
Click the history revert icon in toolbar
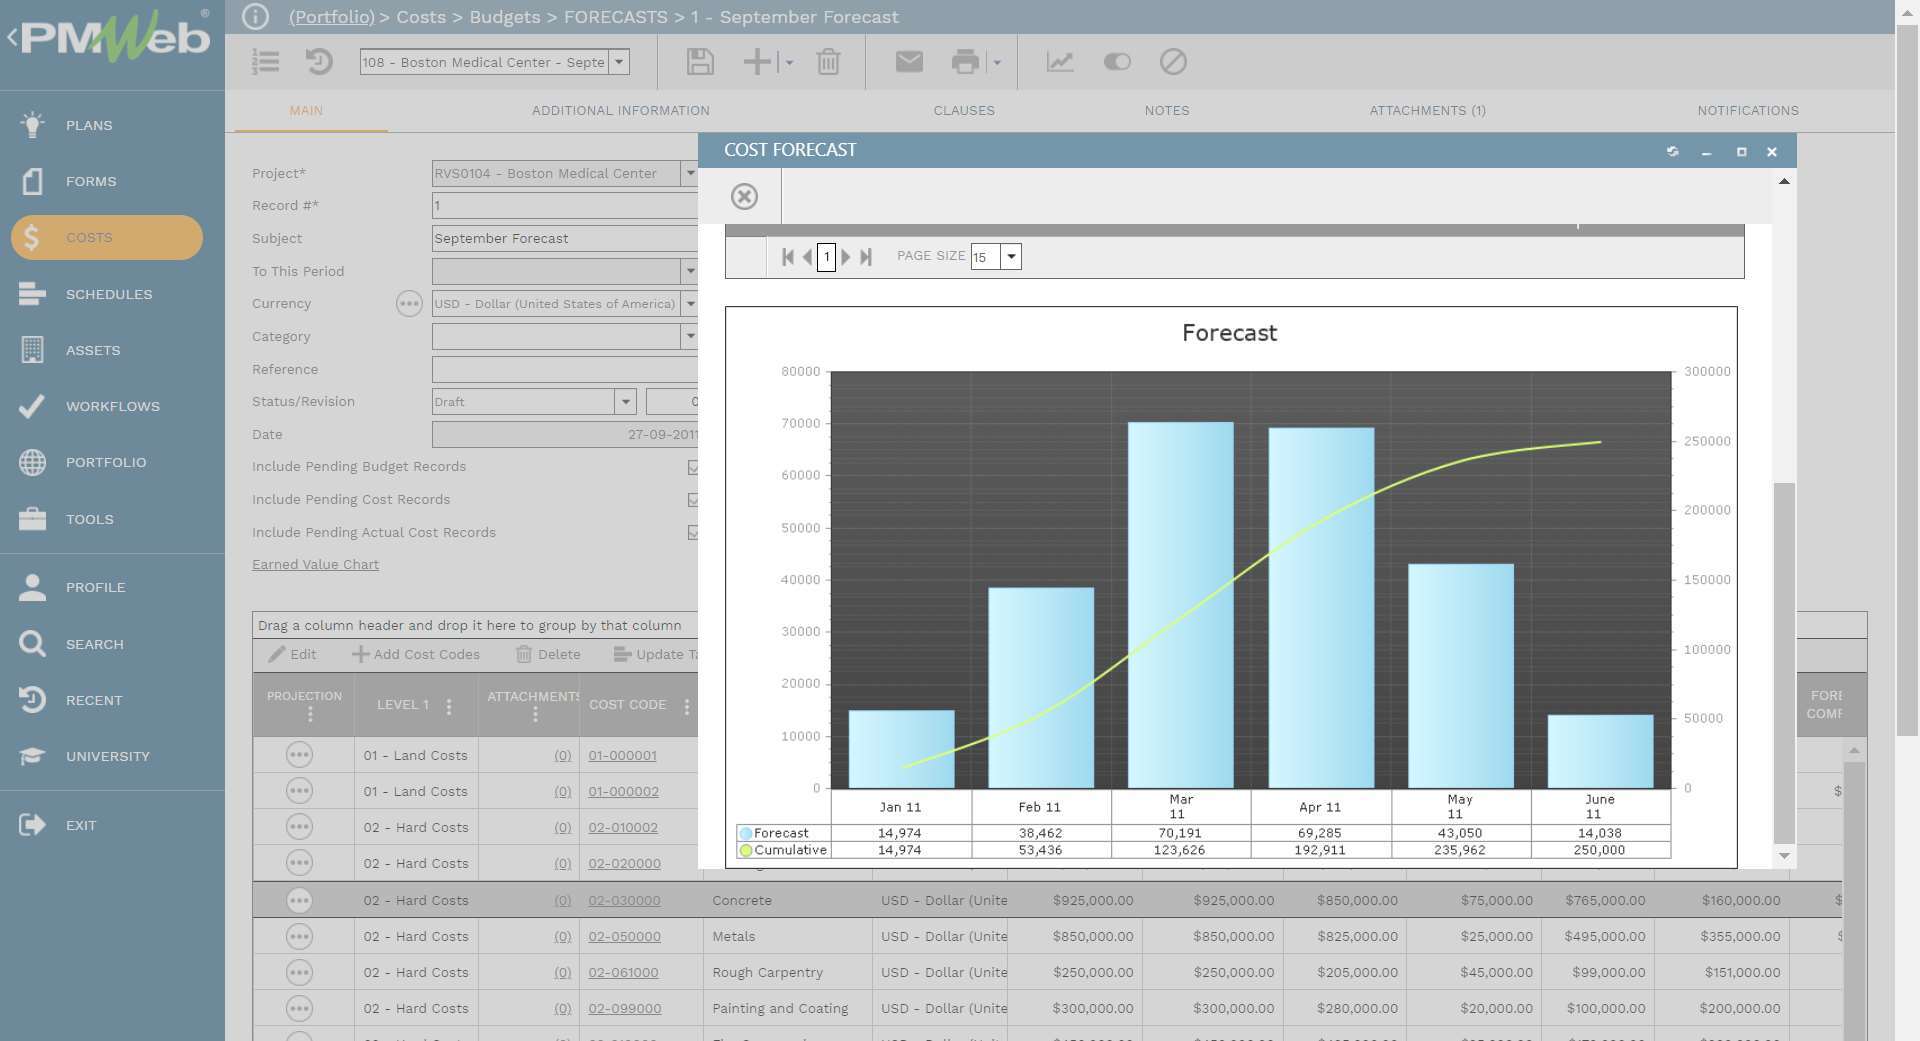point(319,62)
